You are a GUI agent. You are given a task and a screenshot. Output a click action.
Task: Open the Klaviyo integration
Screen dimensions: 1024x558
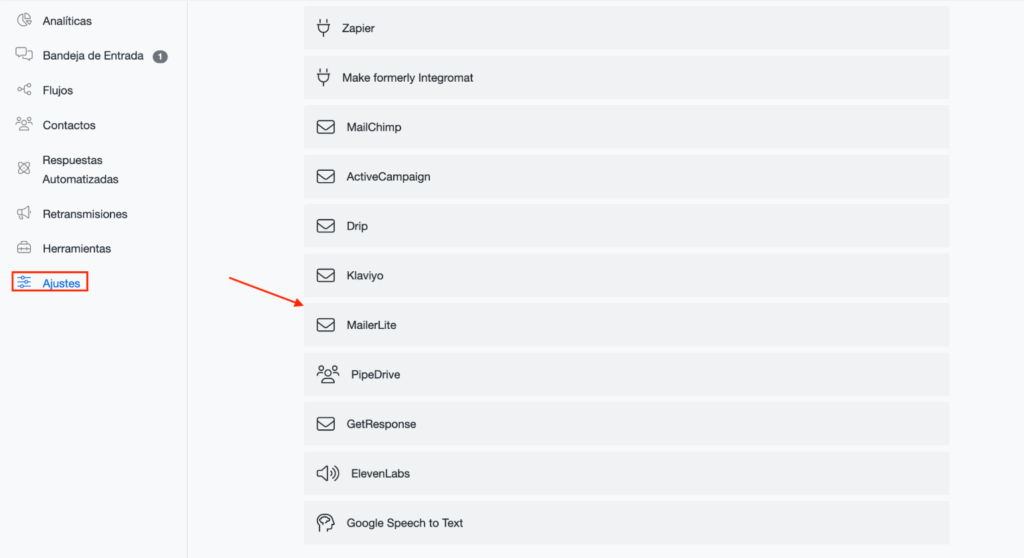pos(626,275)
